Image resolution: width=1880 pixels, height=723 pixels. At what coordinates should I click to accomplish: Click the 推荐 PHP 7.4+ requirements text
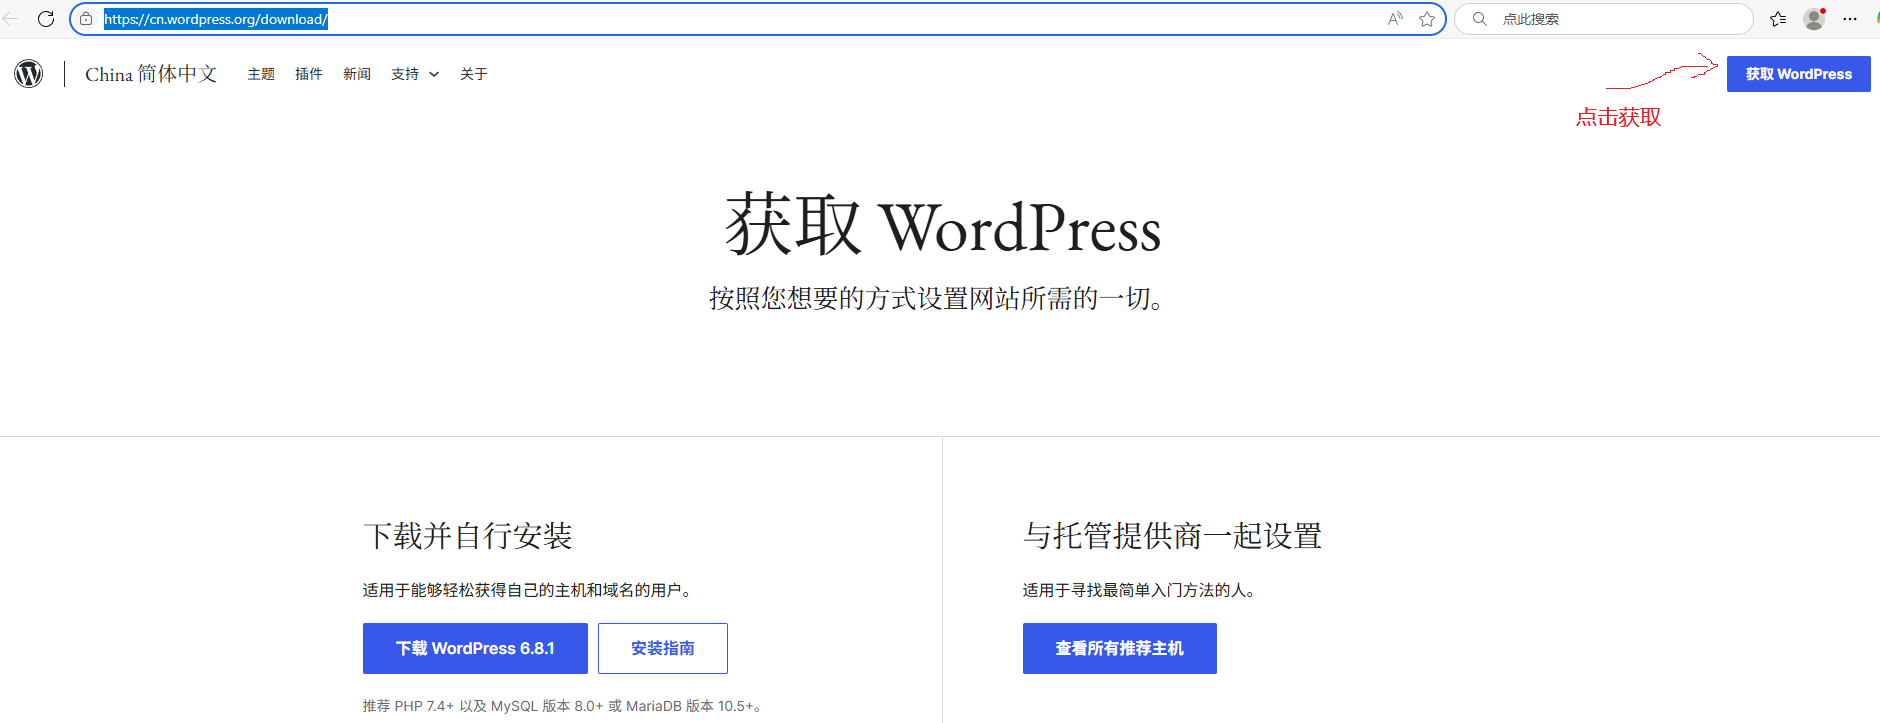click(565, 706)
